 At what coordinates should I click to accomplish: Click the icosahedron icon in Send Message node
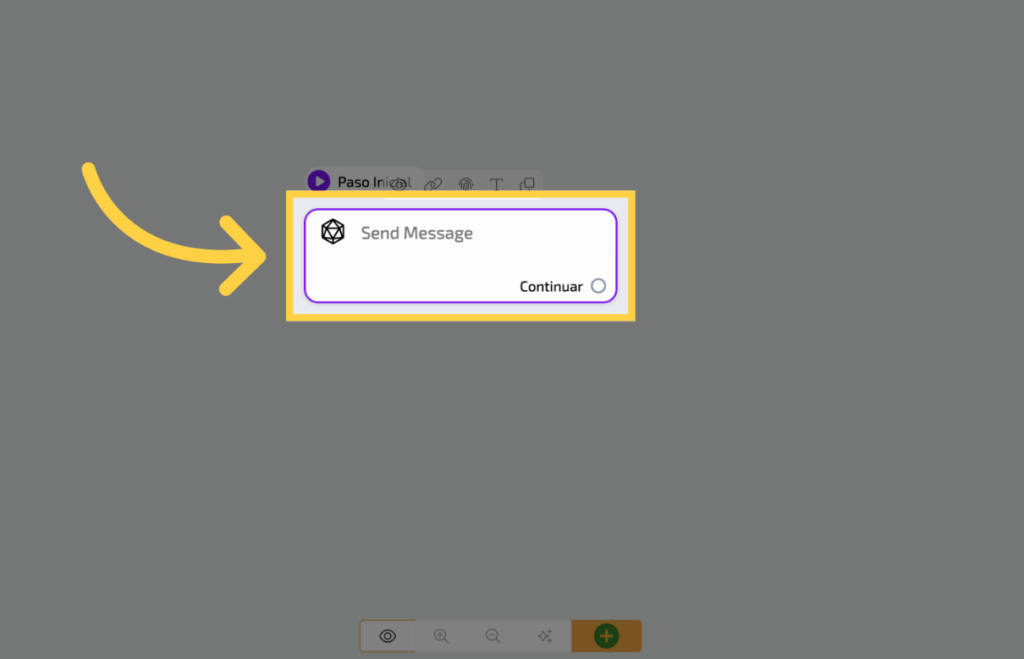[333, 232]
